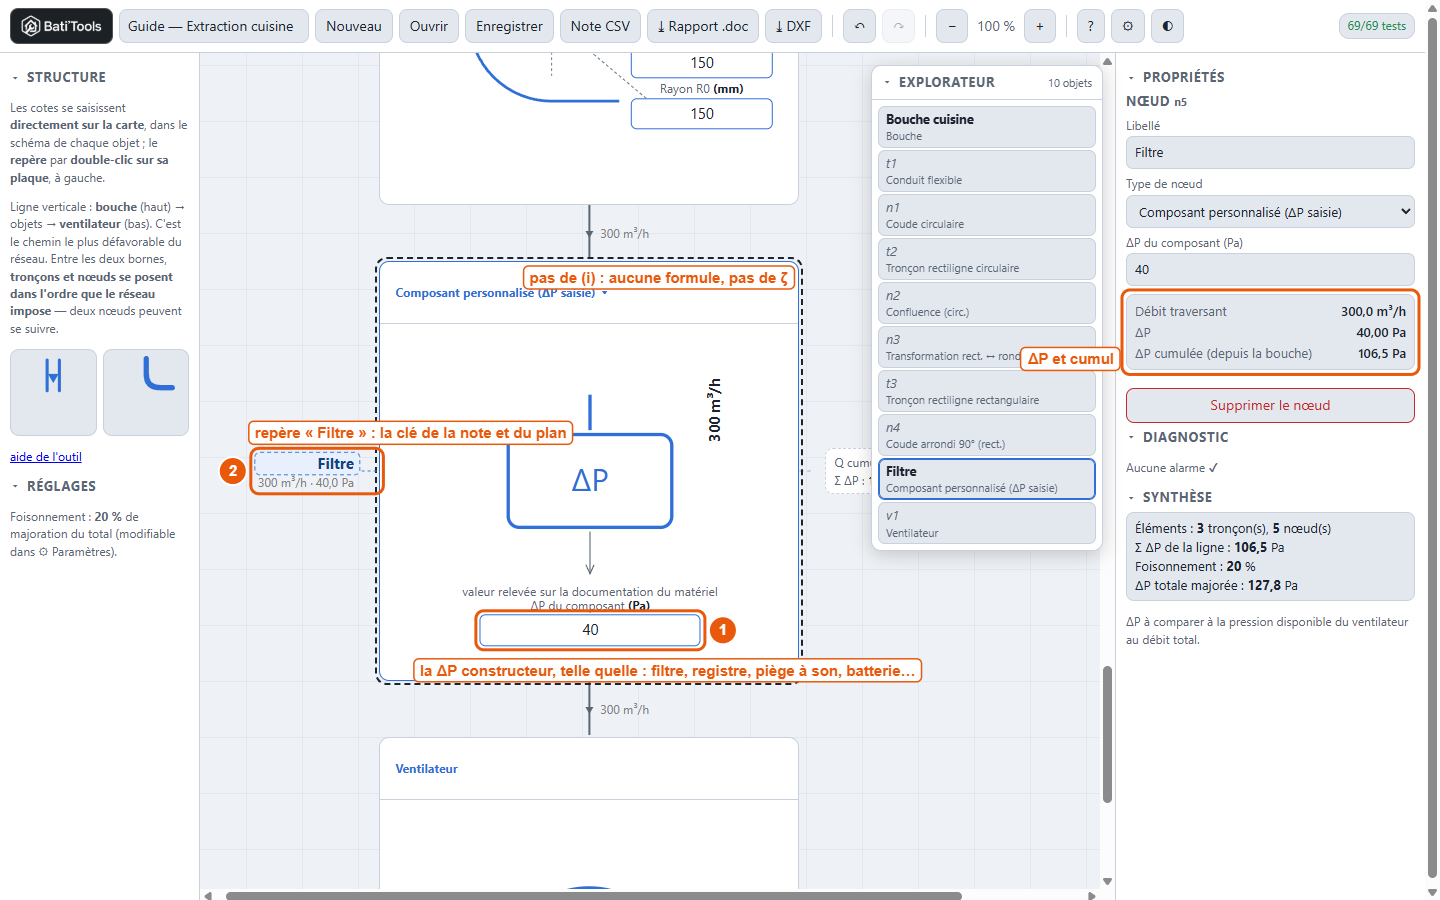
Task: Add an elbow node from palette
Action: click(x=146, y=392)
